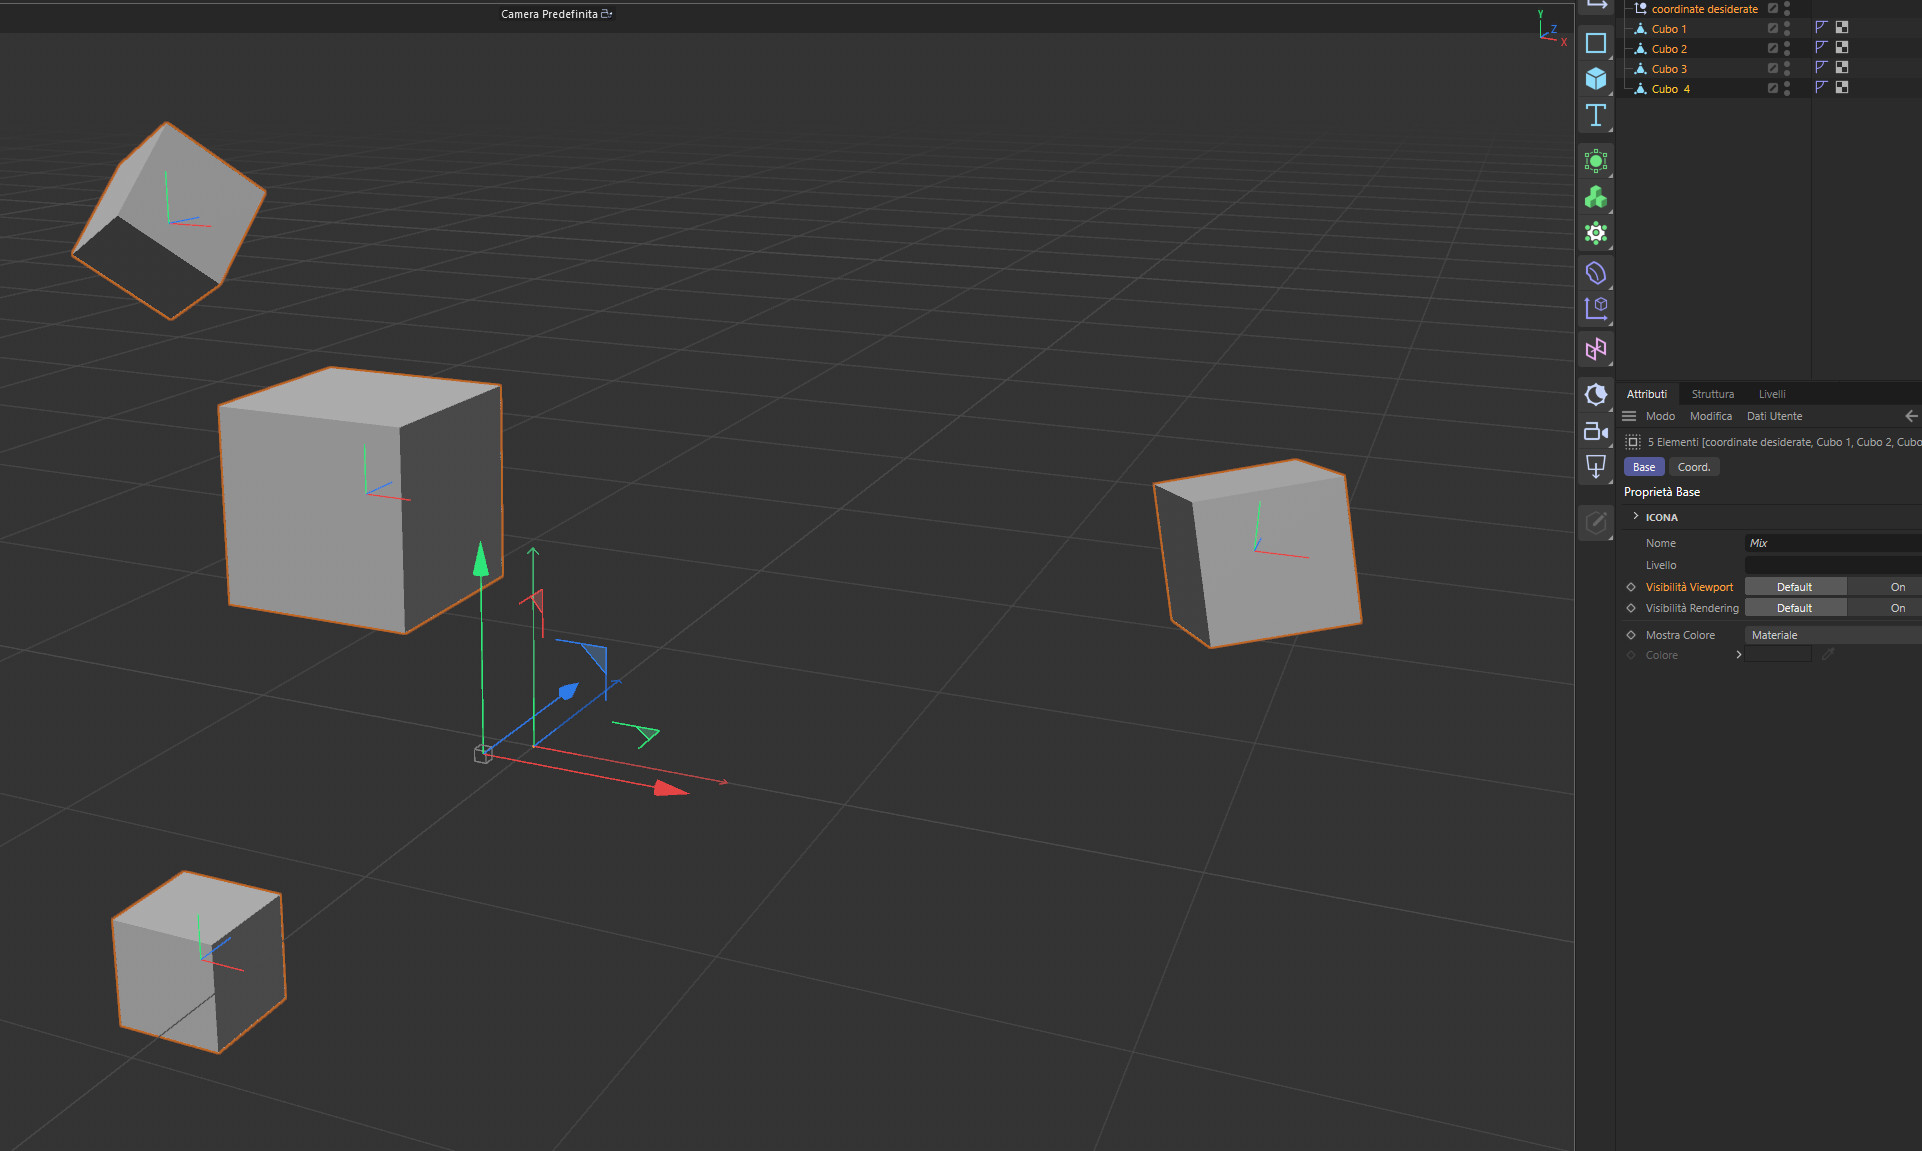1922x1151 pixels.
Task: Click the back arrow in Attributi panel
Action: click(x=1910, y=416)
